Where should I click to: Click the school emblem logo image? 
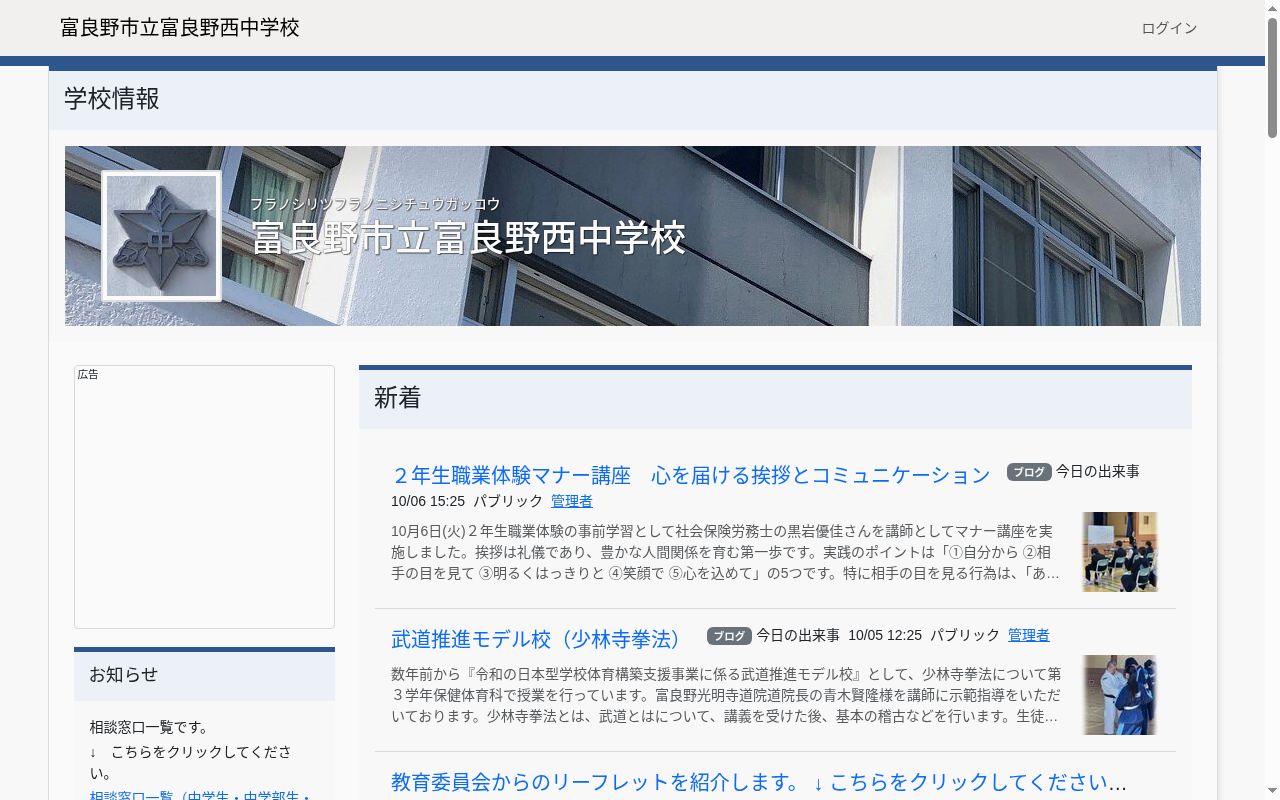click(161, 236)
